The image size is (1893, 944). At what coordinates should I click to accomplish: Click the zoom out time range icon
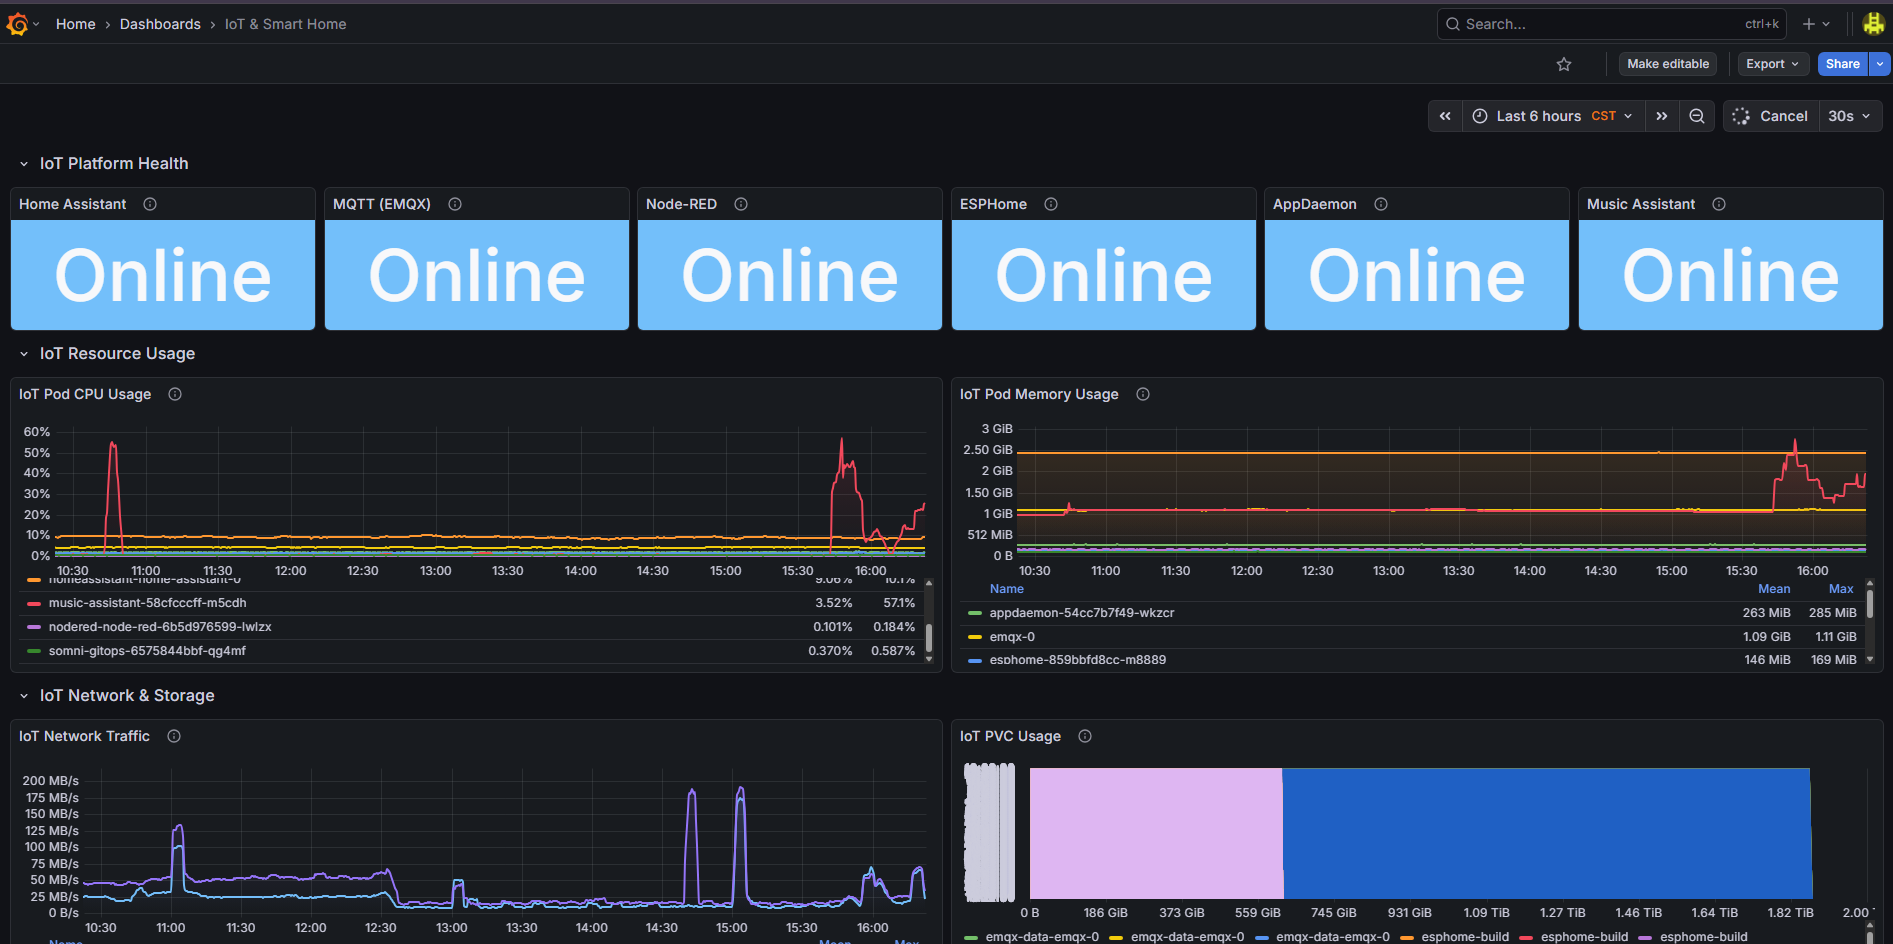[1696, 115]
